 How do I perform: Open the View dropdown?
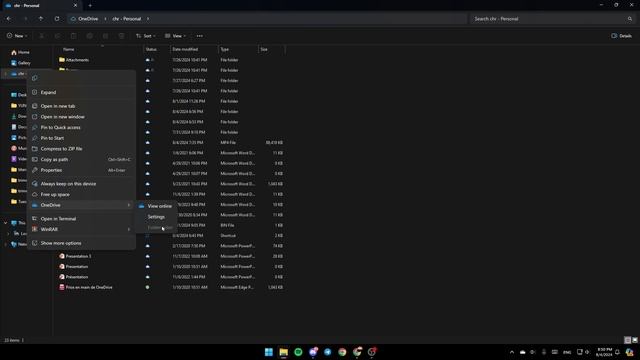[176, 36]
